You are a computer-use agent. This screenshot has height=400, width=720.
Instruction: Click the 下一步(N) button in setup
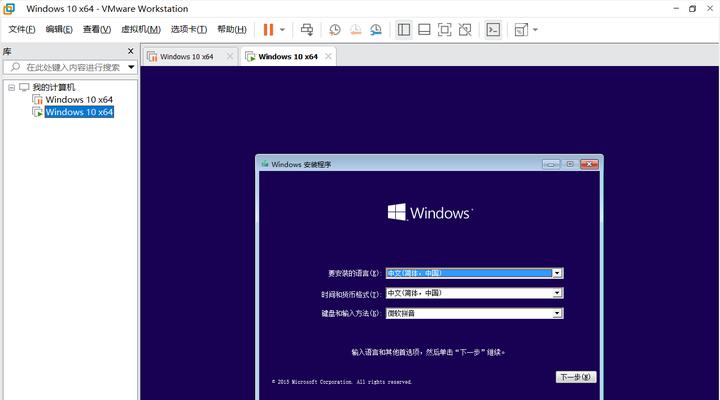[576, 377]
